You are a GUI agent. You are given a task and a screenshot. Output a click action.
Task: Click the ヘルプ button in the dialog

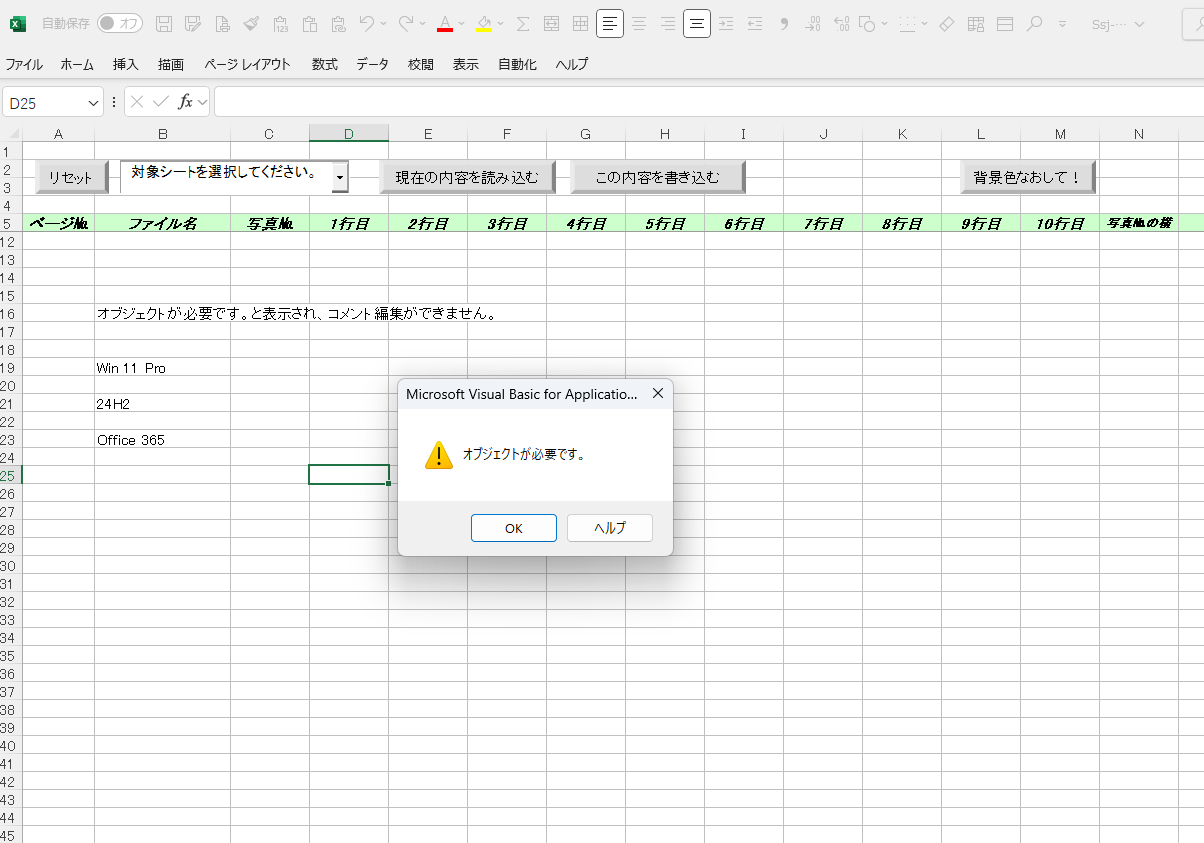pyautogui.click(x=609, y=528)
